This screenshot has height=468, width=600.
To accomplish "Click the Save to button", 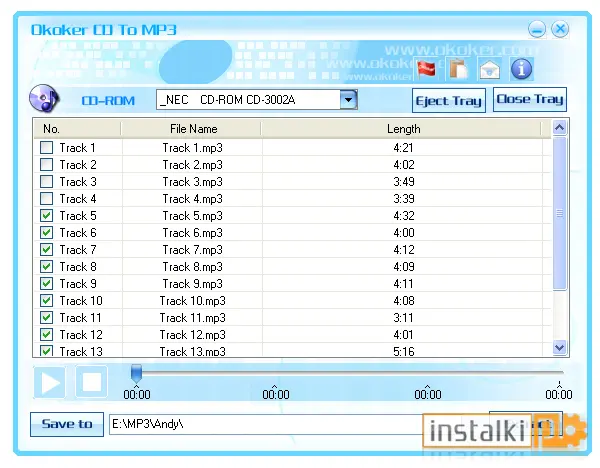I will 67,424.
